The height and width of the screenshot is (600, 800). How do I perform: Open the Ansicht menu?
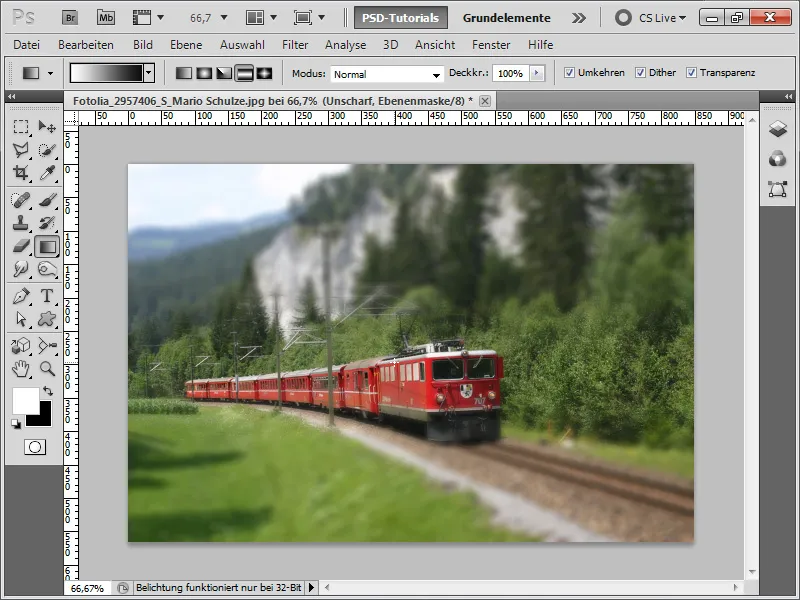point(435,45)
